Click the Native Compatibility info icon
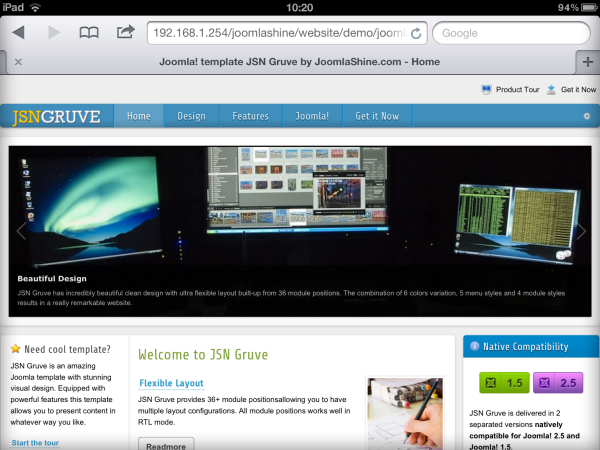The image size is (600, 450). click(x=474, y=346)
